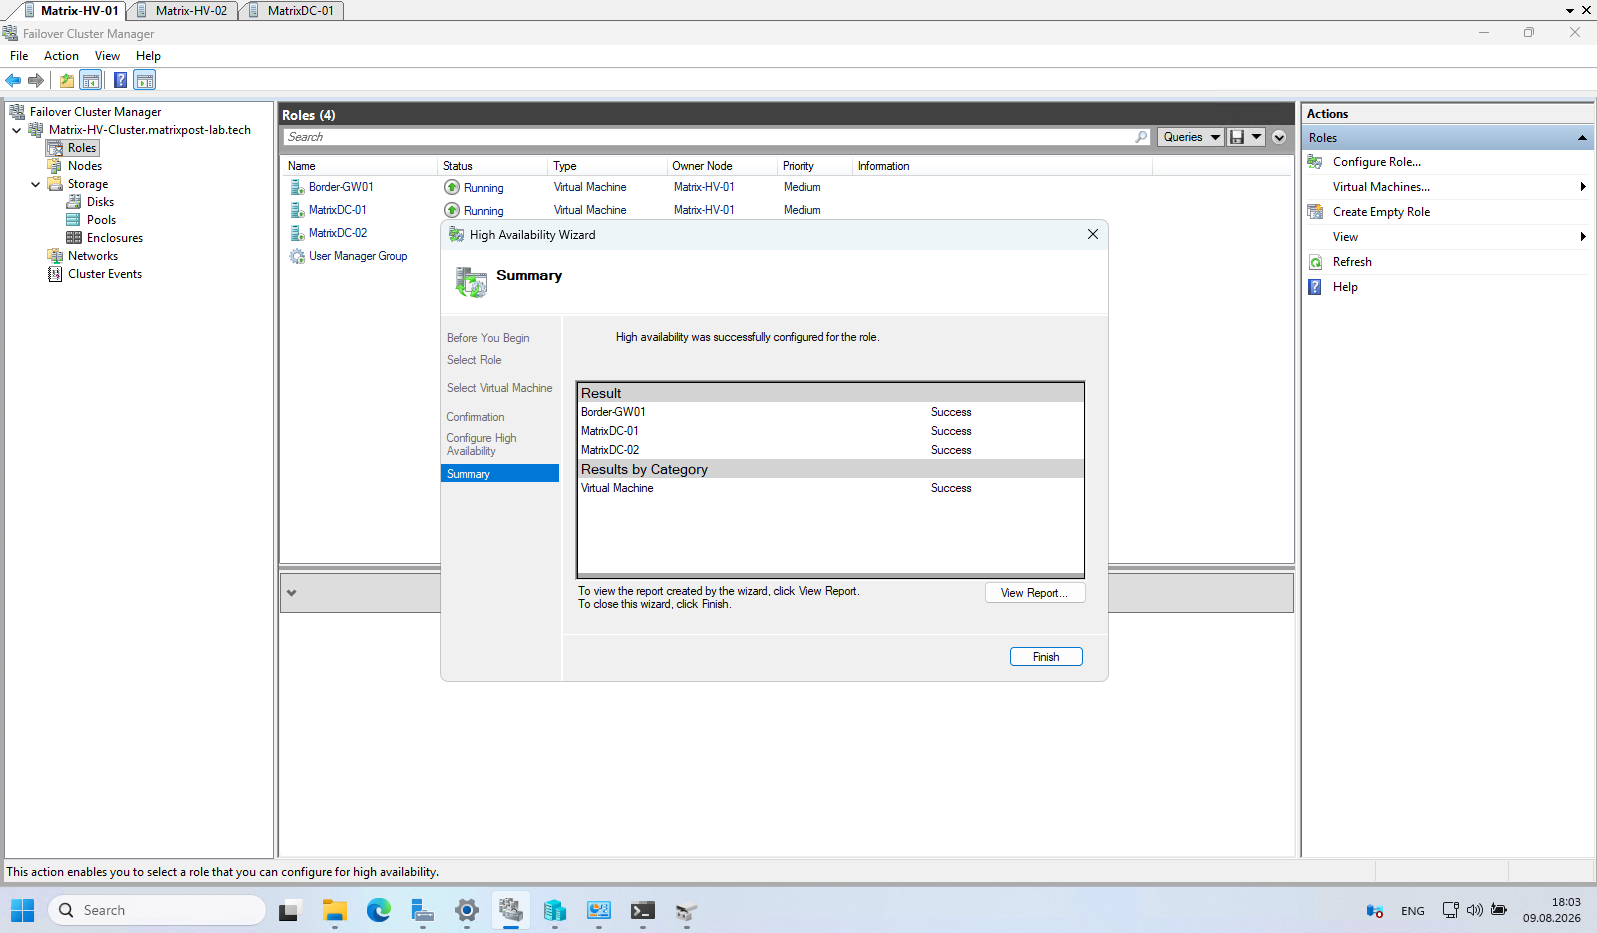1597x933 pixels.
Task: Click the search magnifier icon in Roles
Action: coord(1141,137)
